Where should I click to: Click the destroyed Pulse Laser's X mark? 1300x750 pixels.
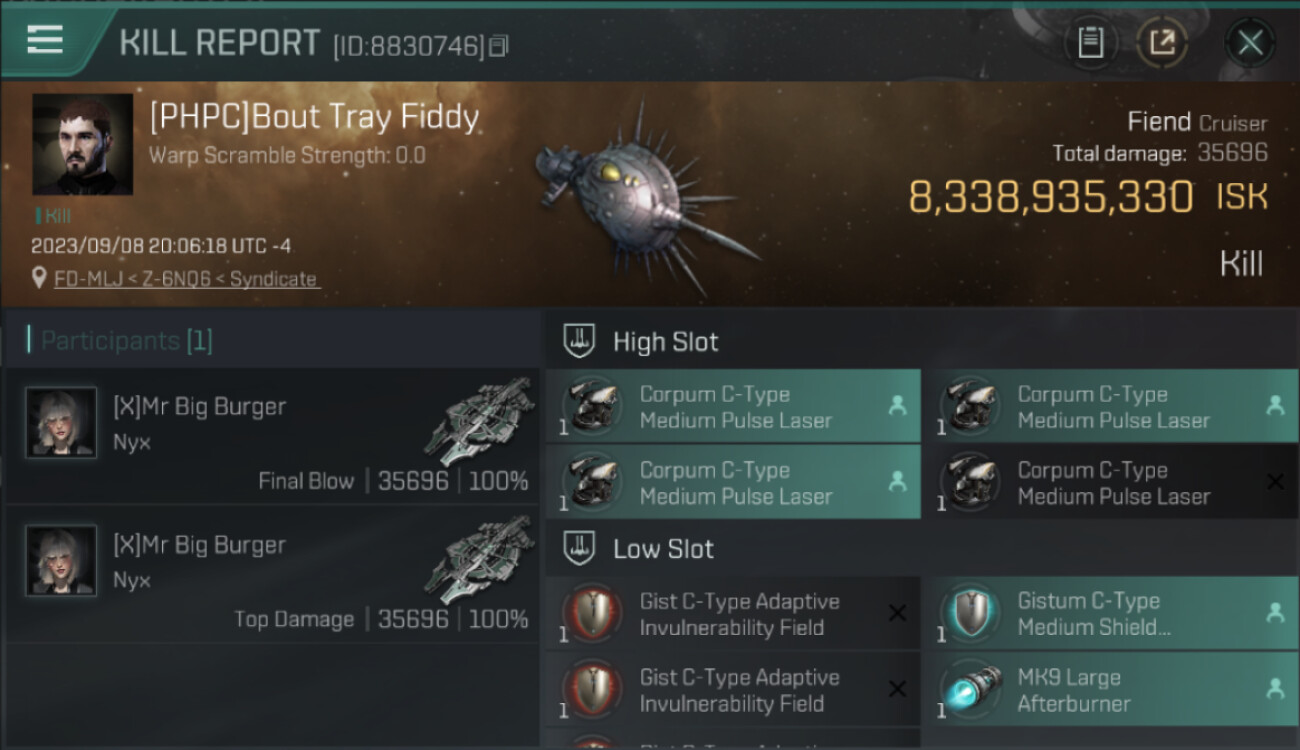coord(1275,482)
